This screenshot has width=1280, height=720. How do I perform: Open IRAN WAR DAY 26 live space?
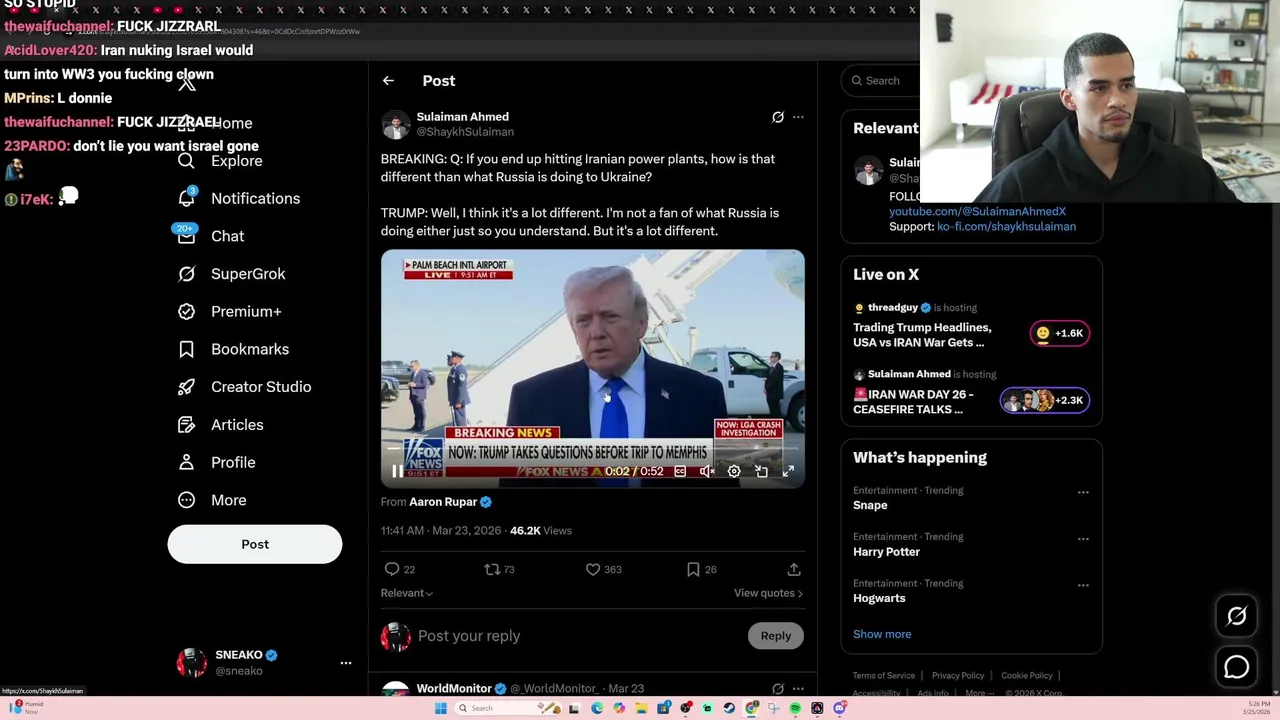point(913,402)
